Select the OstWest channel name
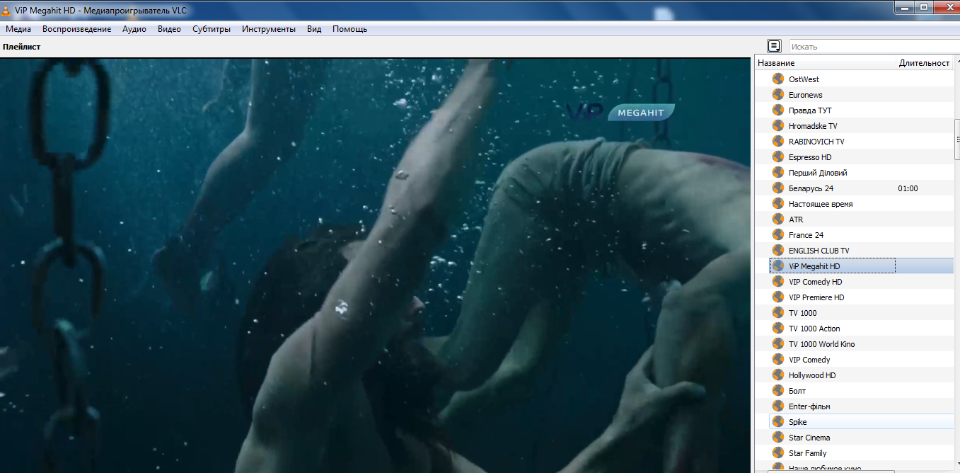The image size is (960, 473). [803, 79]
